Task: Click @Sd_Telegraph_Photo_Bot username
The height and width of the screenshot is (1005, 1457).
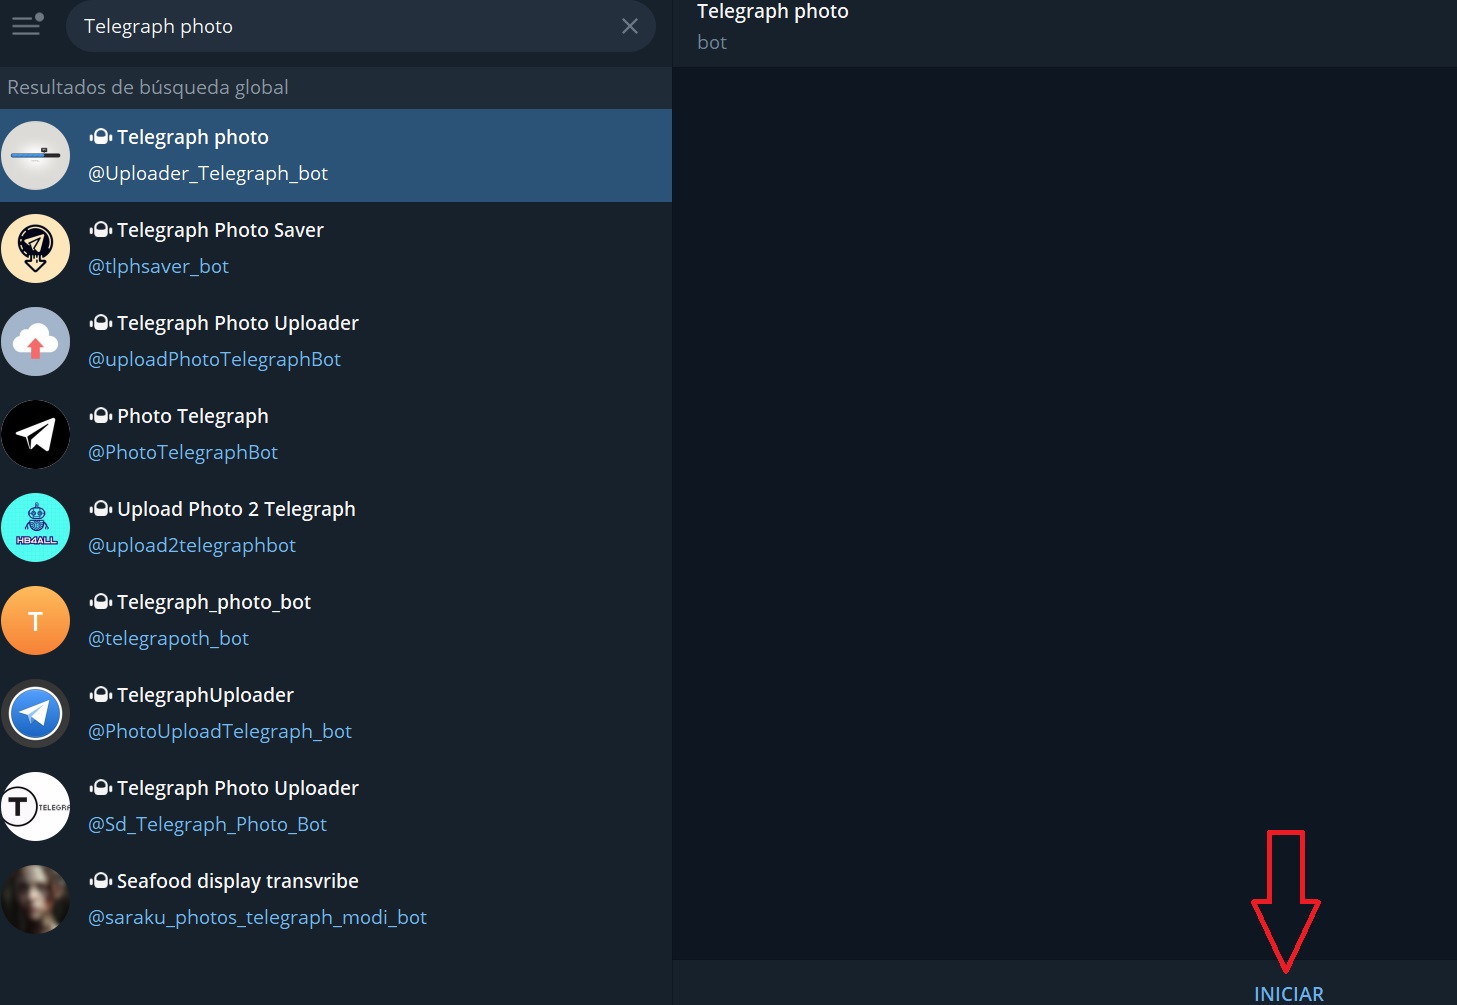Action: click(208, 825)
